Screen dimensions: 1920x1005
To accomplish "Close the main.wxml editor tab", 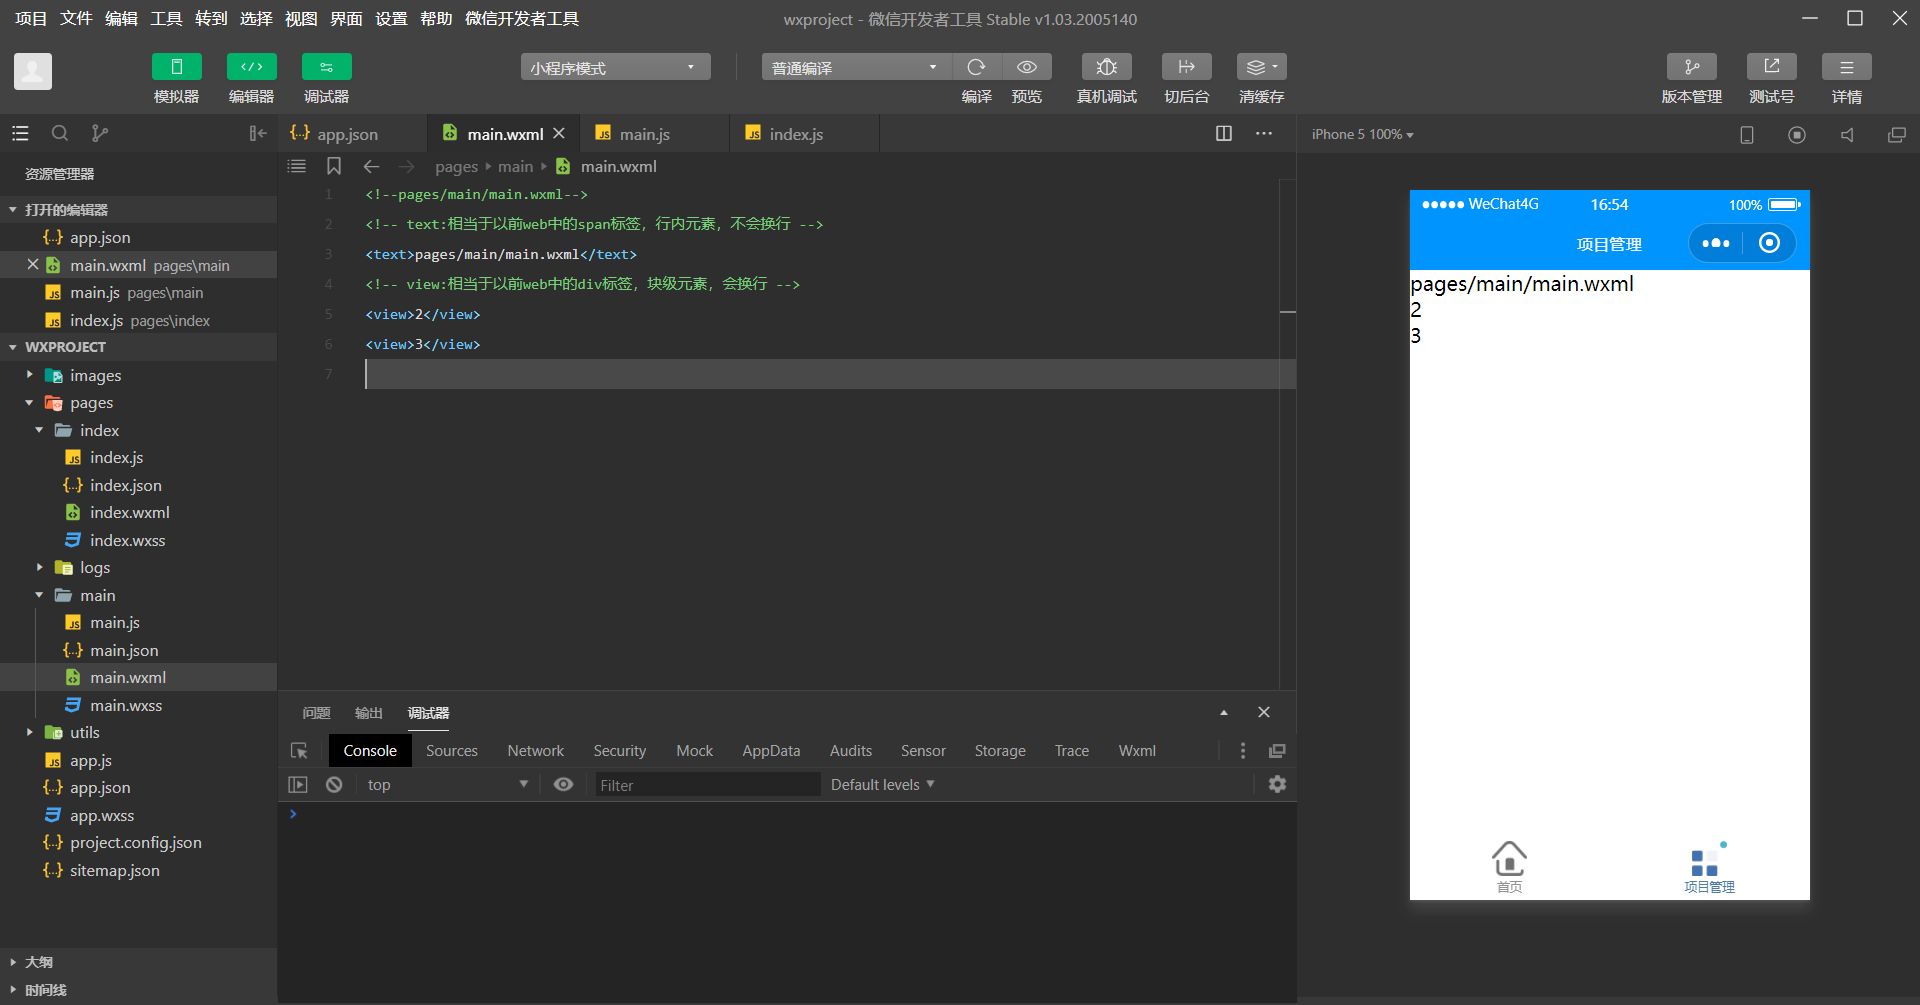I will coord(559,133).
